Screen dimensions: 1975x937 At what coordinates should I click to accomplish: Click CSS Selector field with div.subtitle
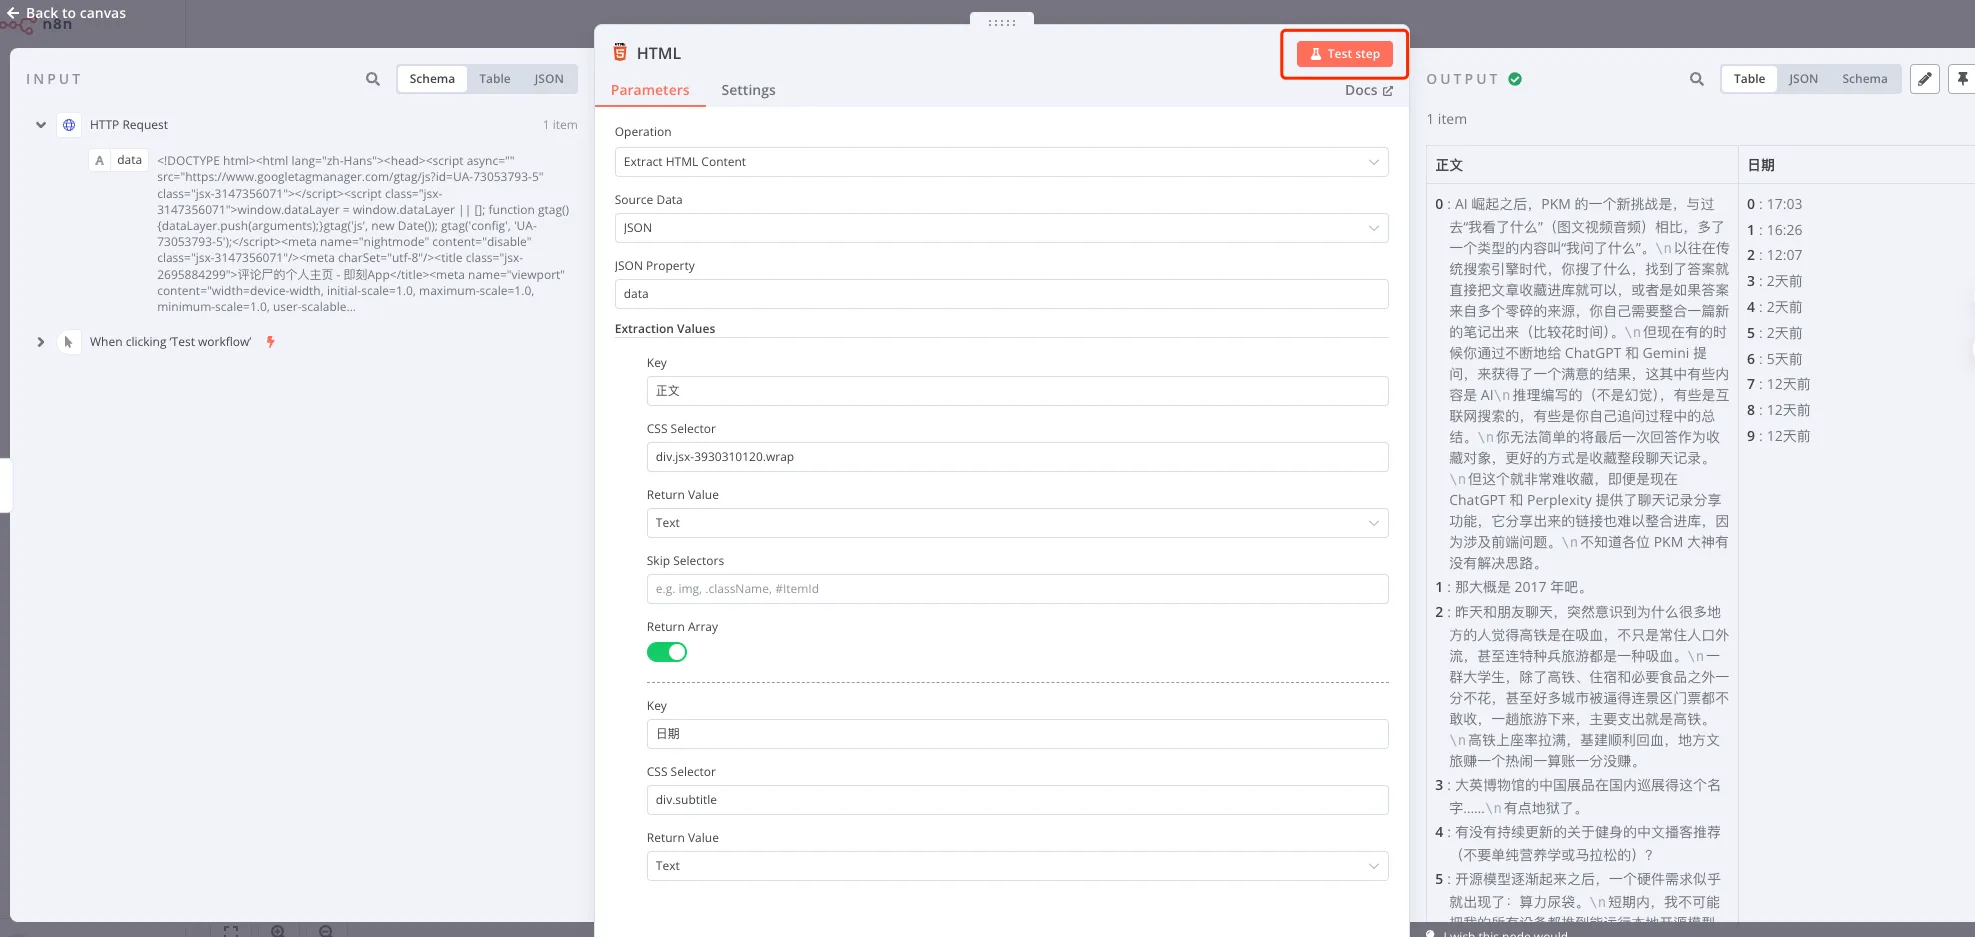pyautogui.click(x=1017, y=800)
